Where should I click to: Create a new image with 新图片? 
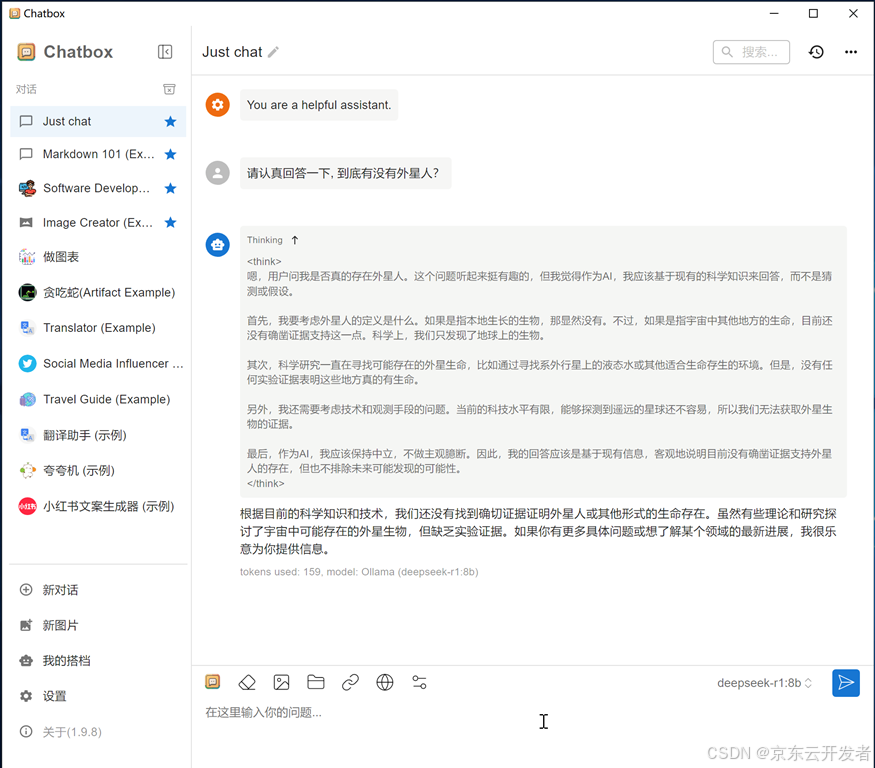(98, 625)
